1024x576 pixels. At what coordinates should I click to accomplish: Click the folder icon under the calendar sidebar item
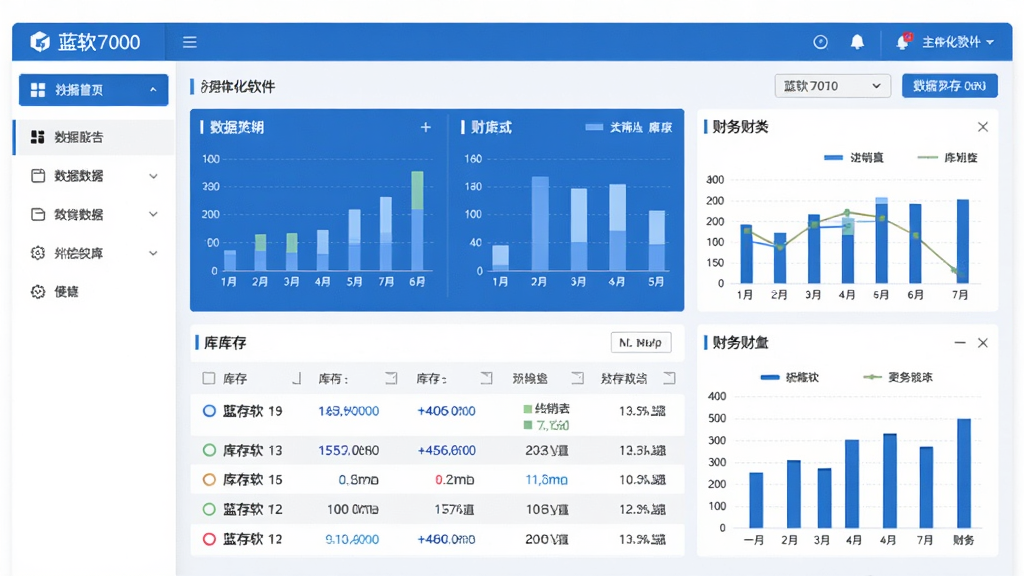tap(38, 214)
